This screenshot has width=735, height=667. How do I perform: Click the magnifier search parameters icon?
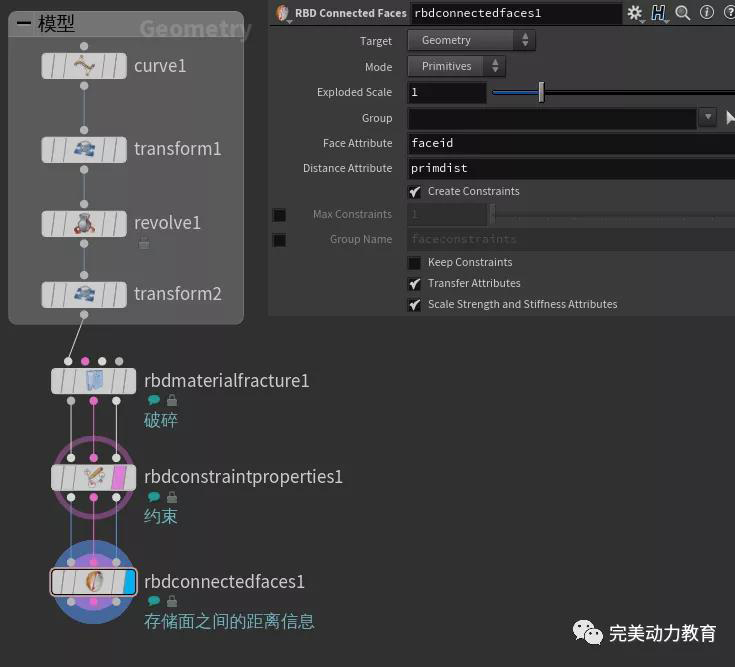(683, 13)
